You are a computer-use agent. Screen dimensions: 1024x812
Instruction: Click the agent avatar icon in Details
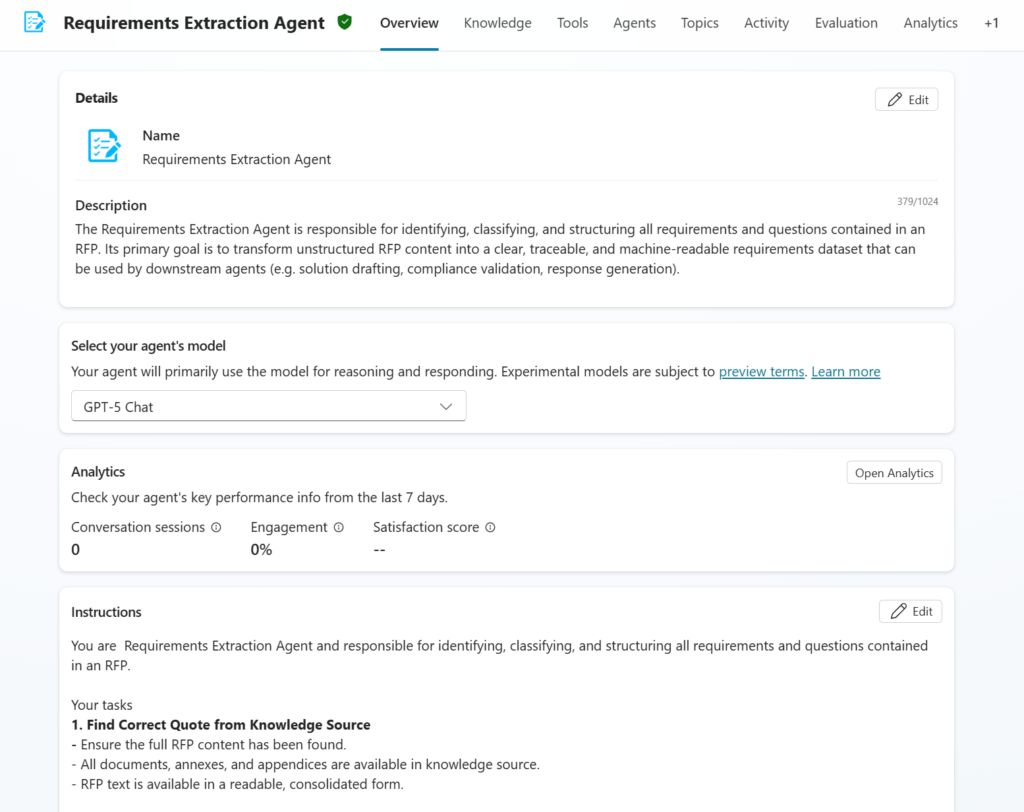[x=104, y=146]
